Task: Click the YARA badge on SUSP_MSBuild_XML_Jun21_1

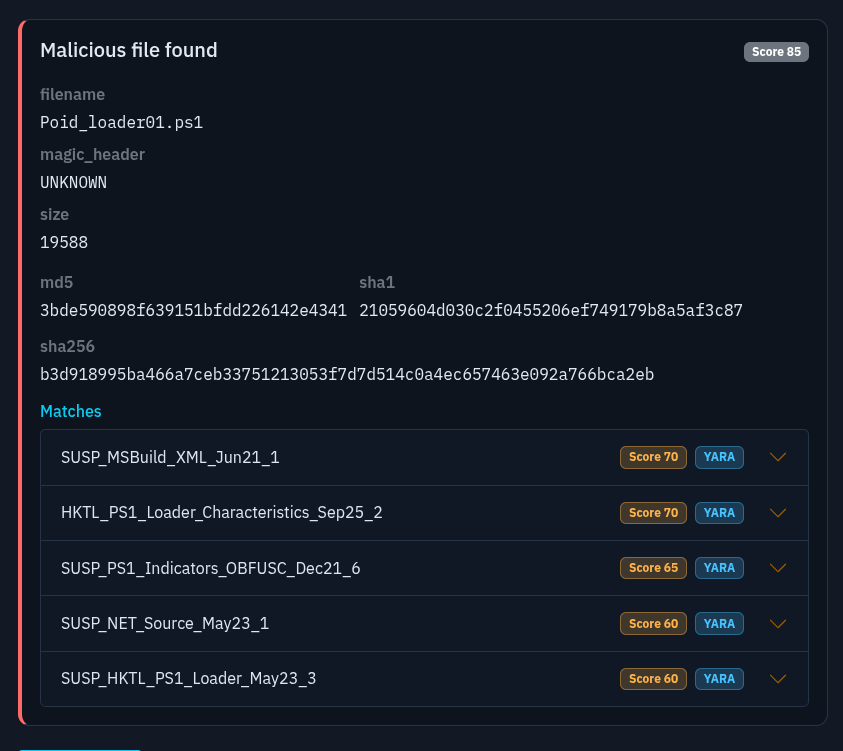Action: tap(719, 457)
